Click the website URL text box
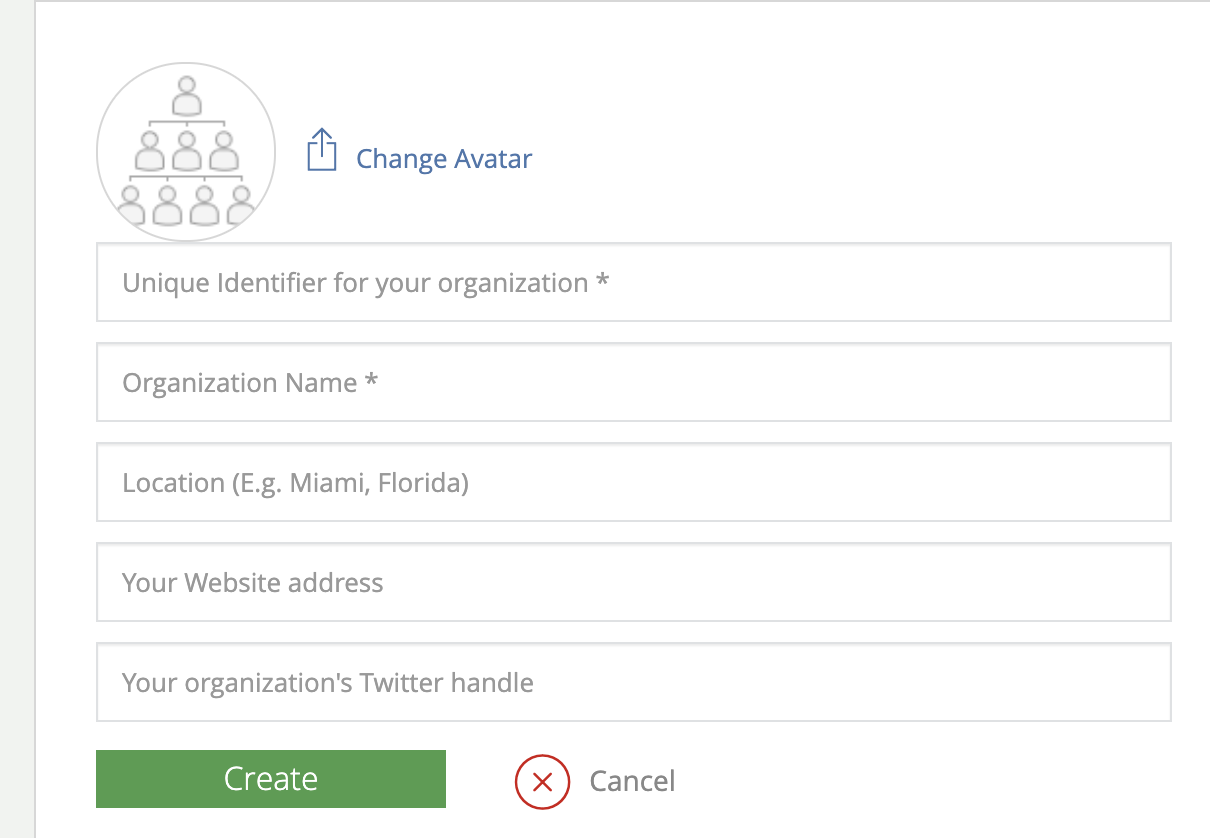The width and height of the screenshot is (1210, 838). pyautogui.click(x=634, y=582)
